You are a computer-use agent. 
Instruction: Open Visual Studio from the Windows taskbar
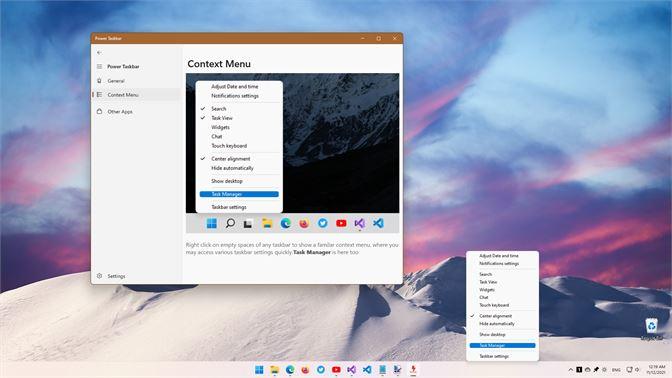(x=351, y=370)
